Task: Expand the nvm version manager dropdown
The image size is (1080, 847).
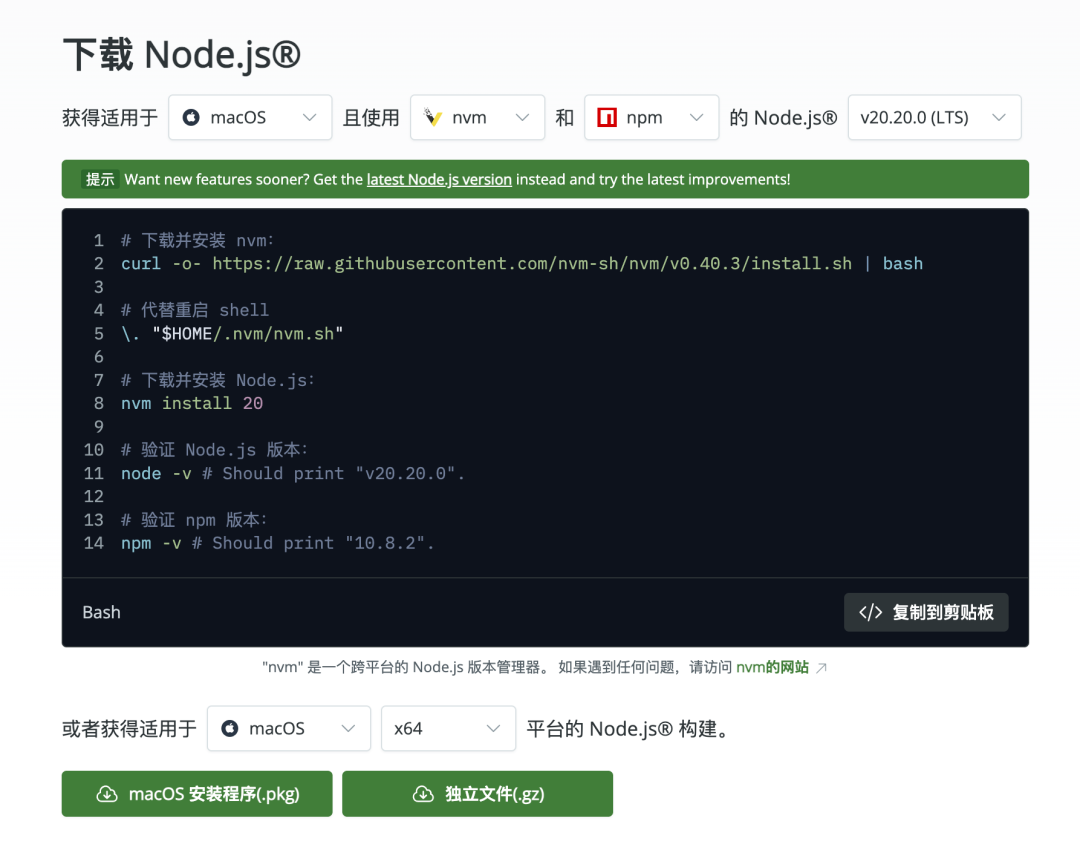Action: [x=478, y=118]
